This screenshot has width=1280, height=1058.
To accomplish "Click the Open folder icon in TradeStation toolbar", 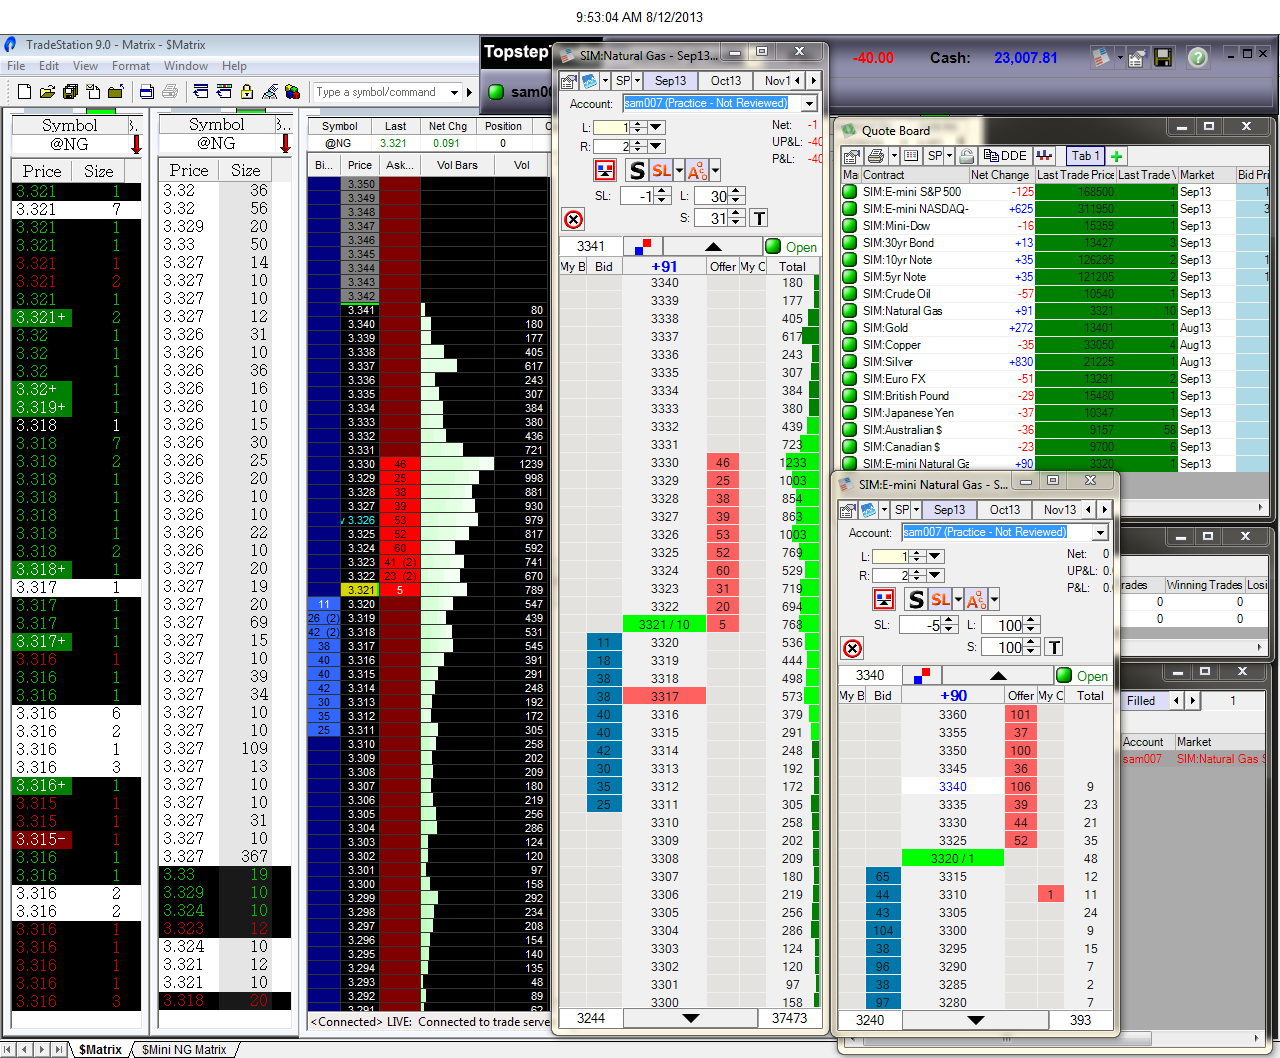I will point(47,92).
